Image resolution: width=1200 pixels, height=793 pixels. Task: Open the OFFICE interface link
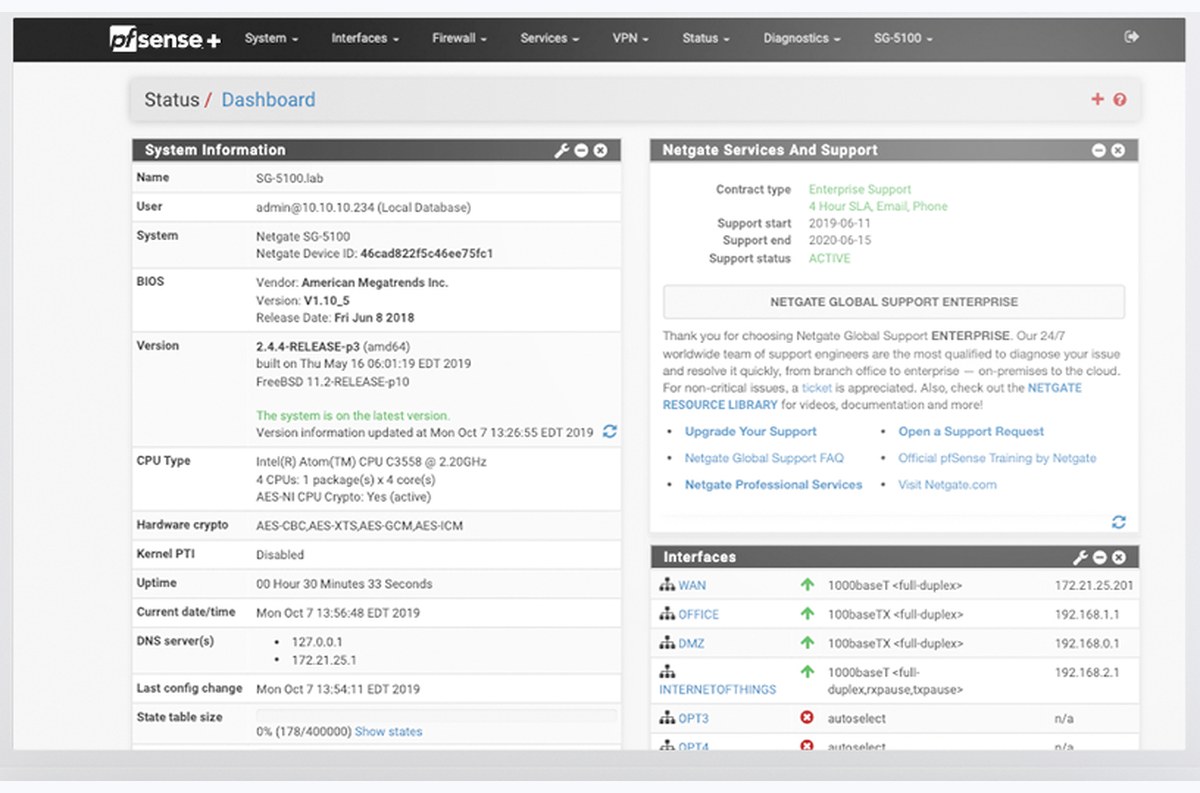coord(699,615)
